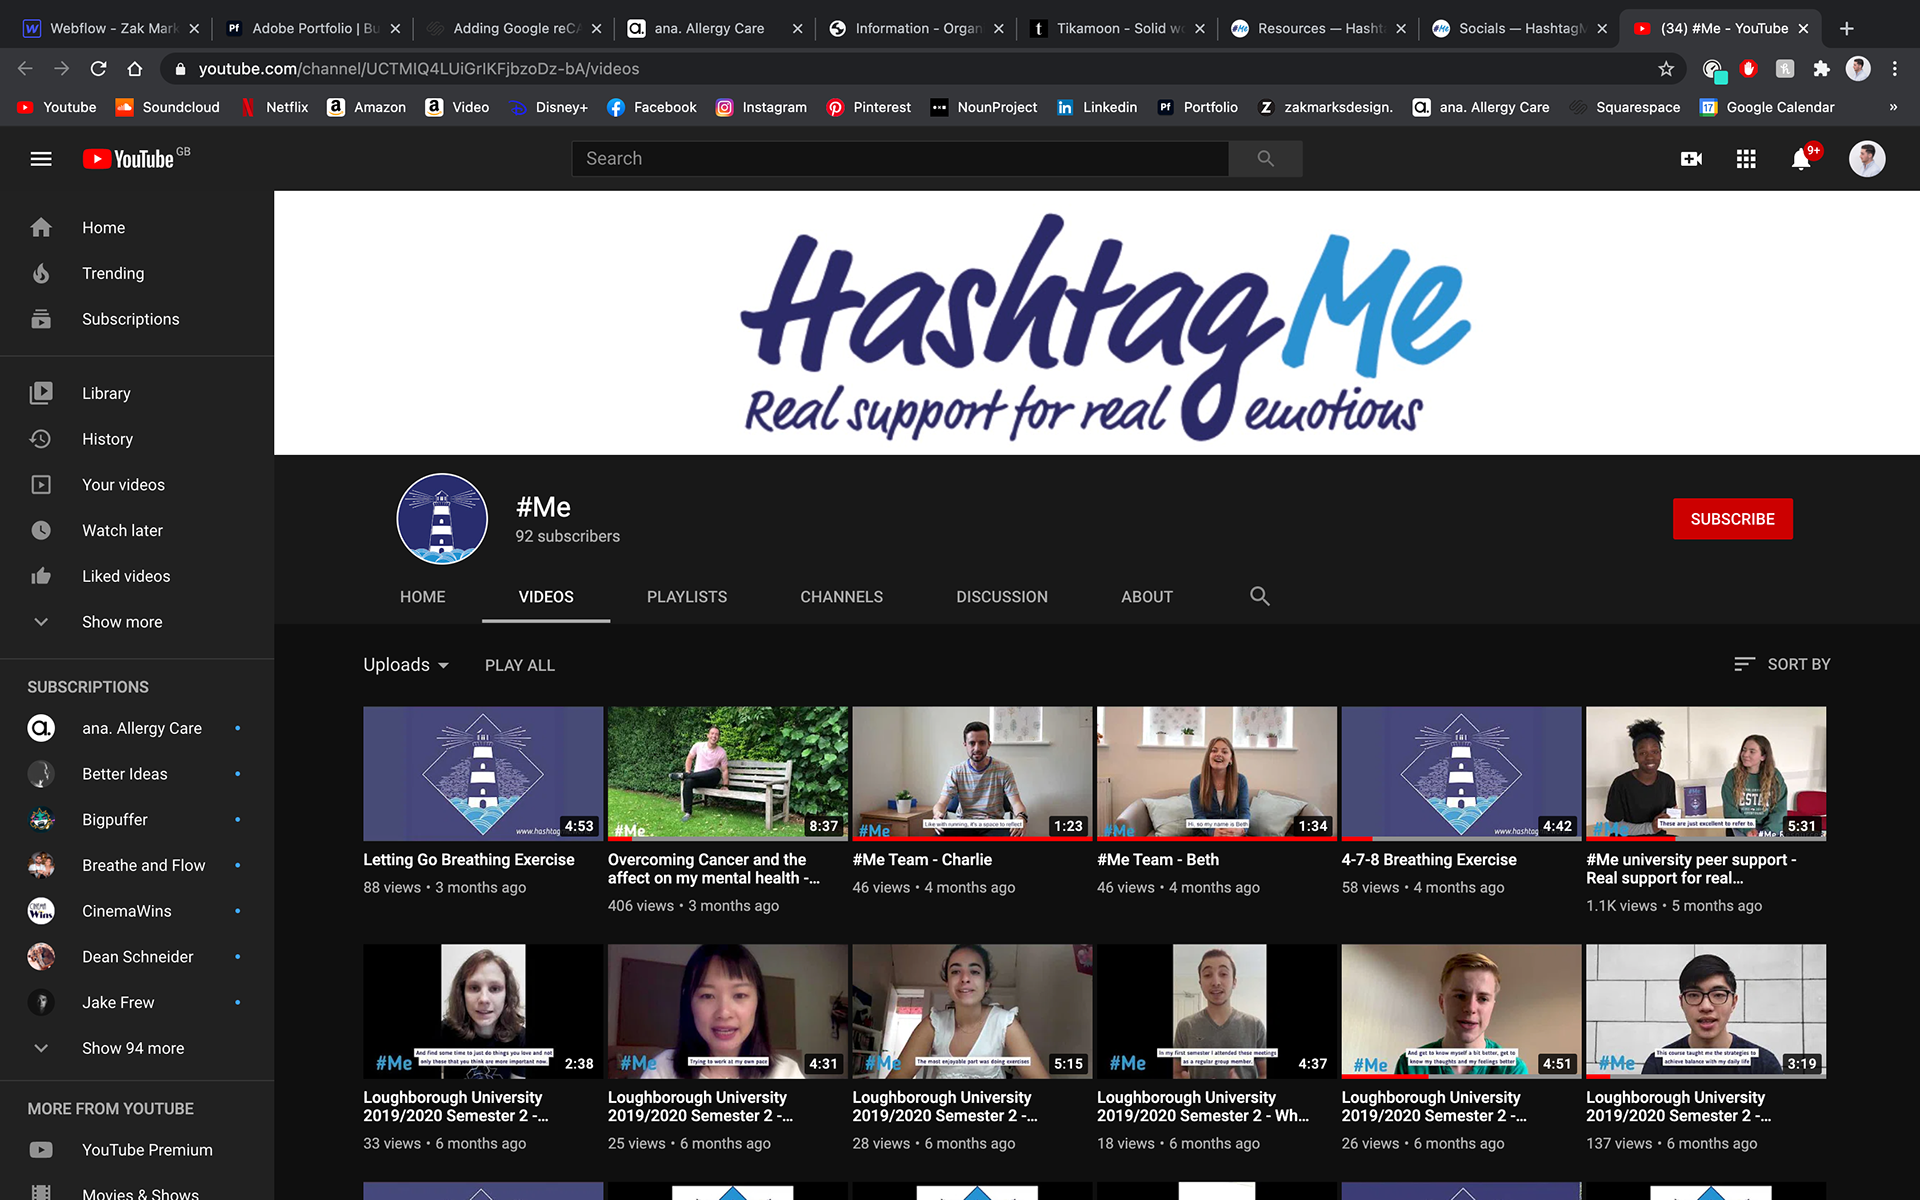Select the Videos channel tab

[x=546, y=597]
